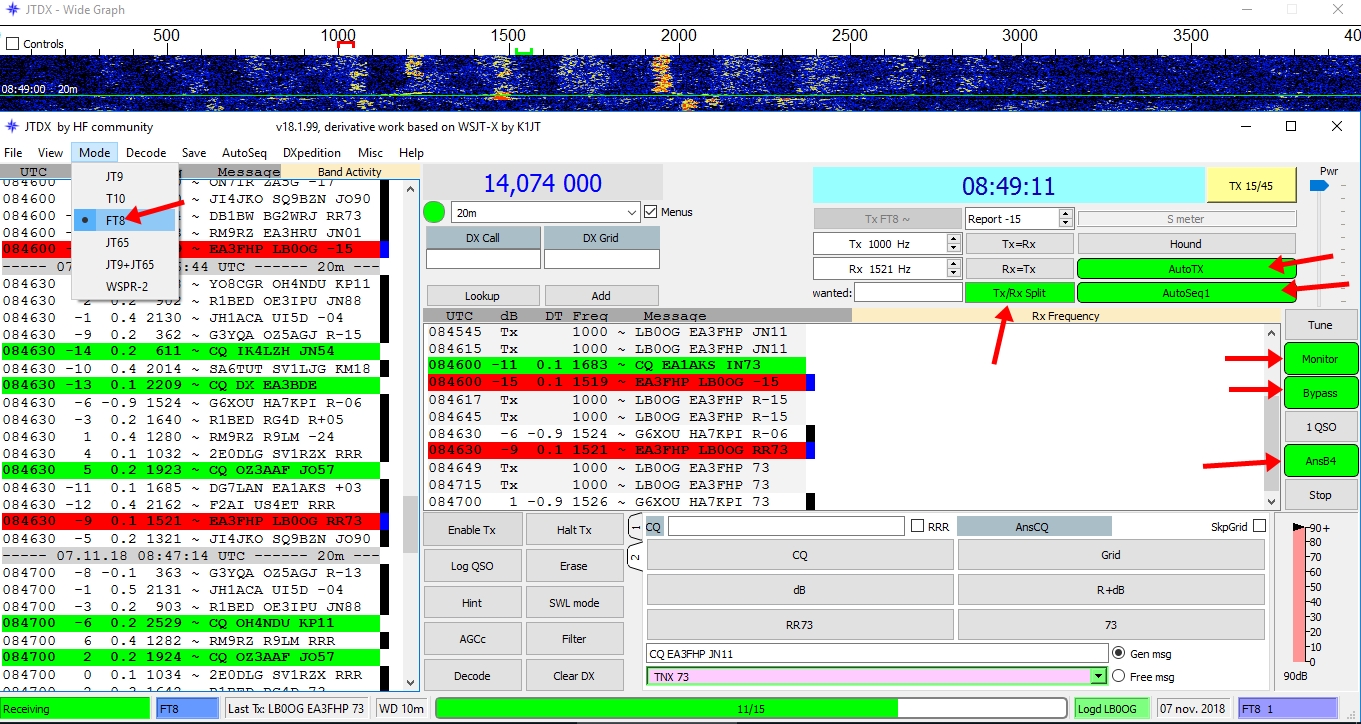This screenshot has height=724, width=1361.
Task: Toggle the AutoTX button
Action: pos(1186,268)
